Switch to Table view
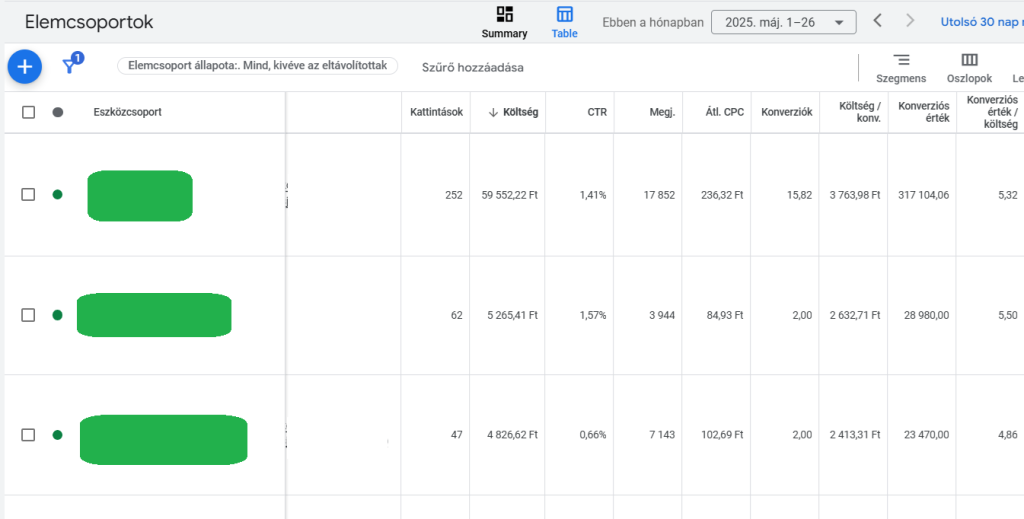The image size is (1024, 519). click(x=565, y=22)
